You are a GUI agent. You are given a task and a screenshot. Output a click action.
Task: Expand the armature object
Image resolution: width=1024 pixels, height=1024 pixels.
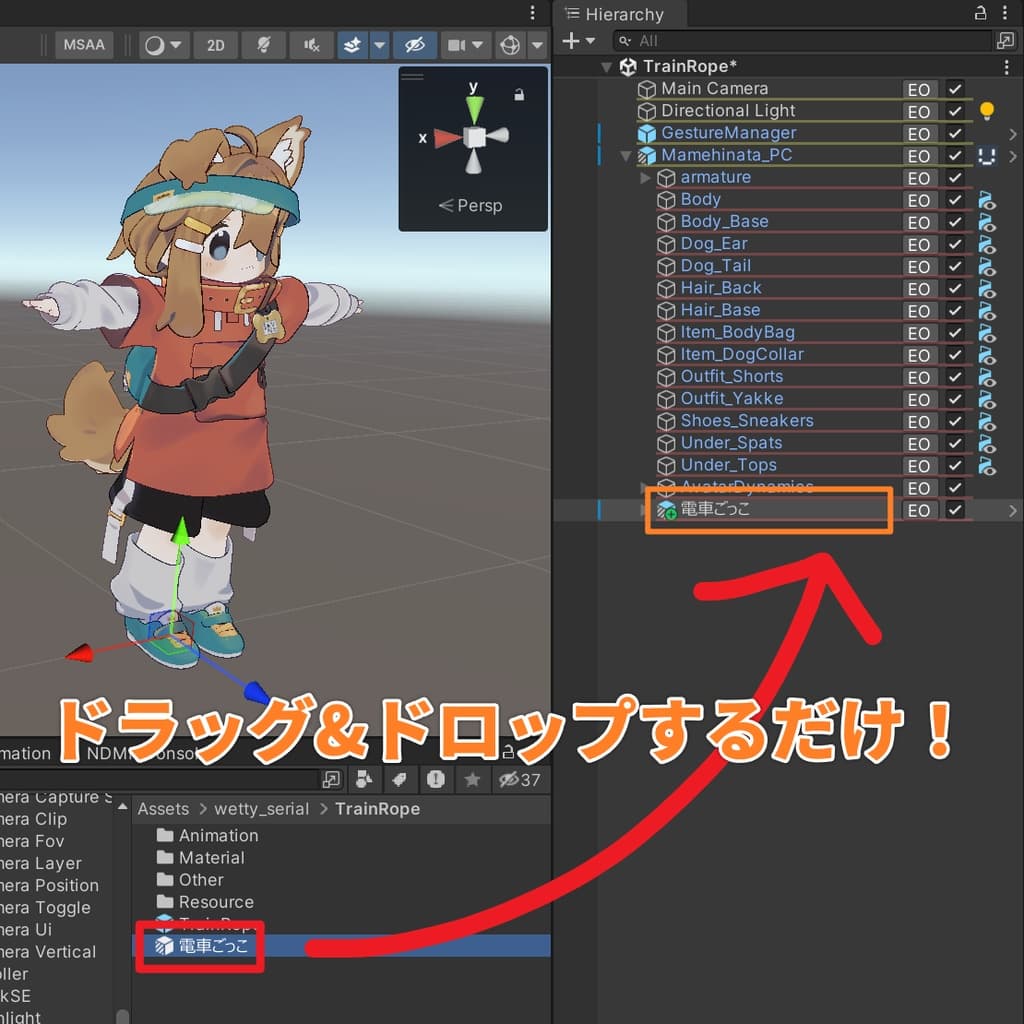tap(645, 178)
